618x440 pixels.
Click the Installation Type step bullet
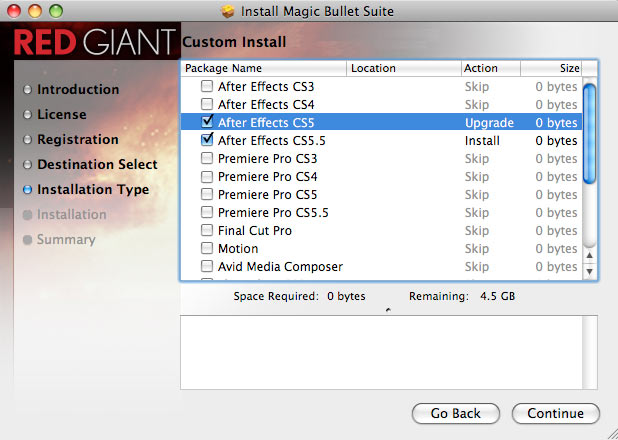pyautogui.click(x=27, y=190)
